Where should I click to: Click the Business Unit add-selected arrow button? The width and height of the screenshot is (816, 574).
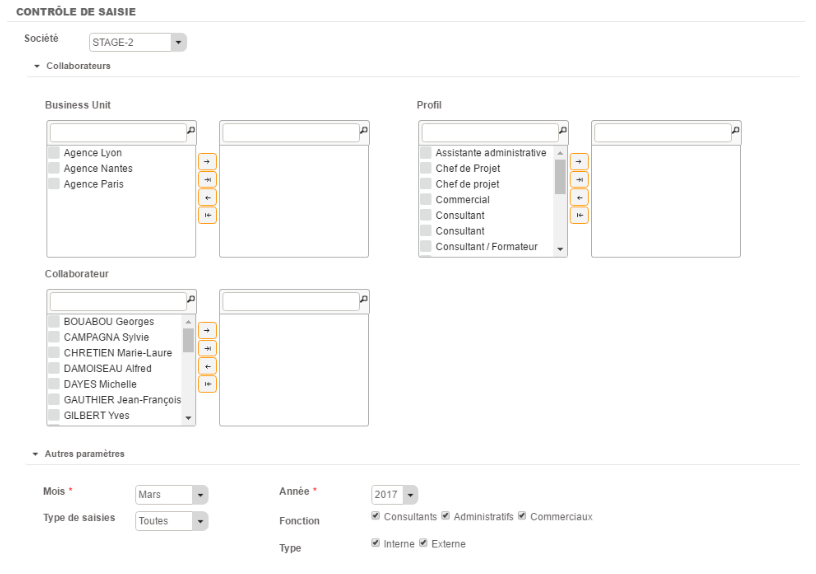pos(207,161)
